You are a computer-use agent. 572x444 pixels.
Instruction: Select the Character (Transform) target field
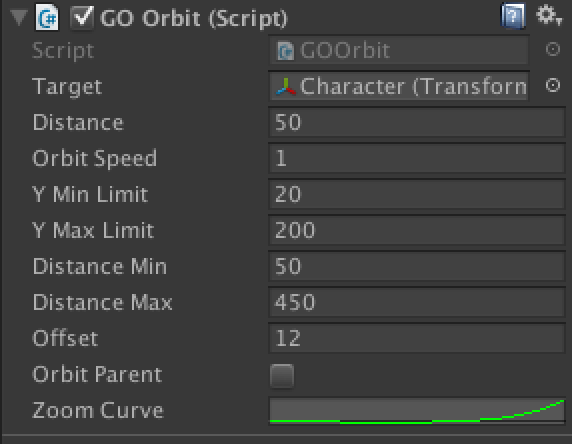(399, 86)
